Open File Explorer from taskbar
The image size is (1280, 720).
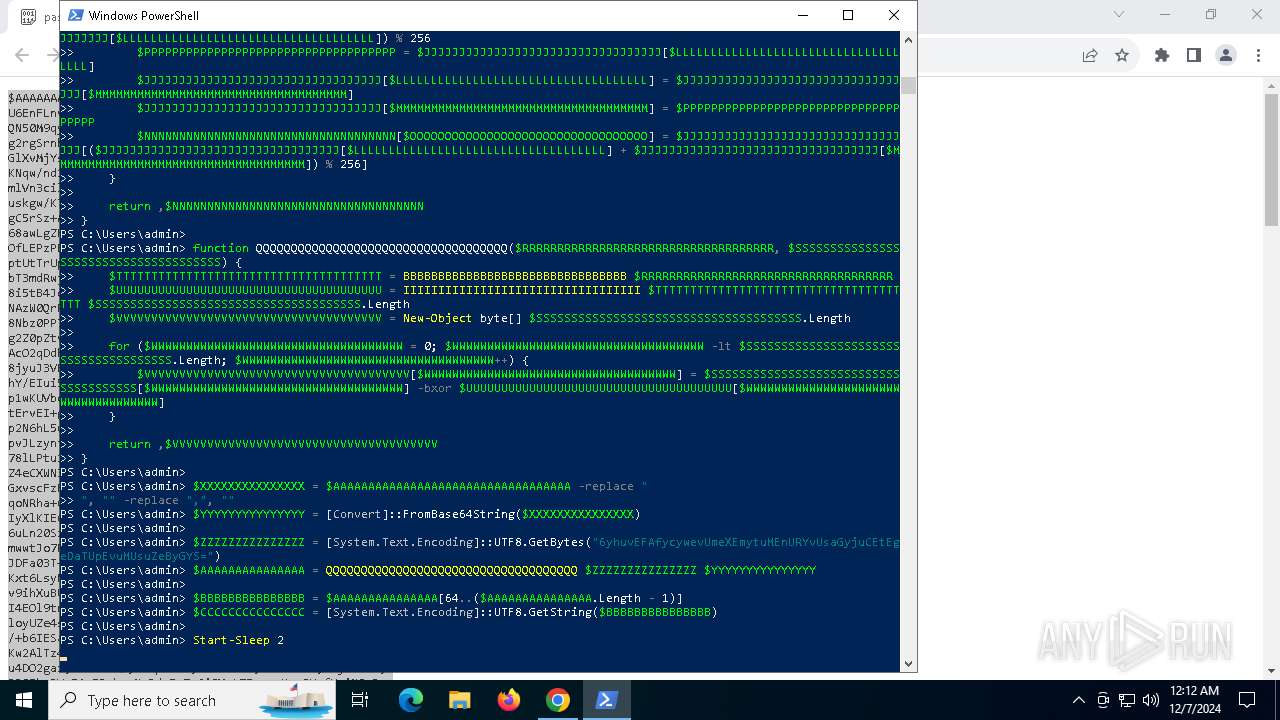459,700
